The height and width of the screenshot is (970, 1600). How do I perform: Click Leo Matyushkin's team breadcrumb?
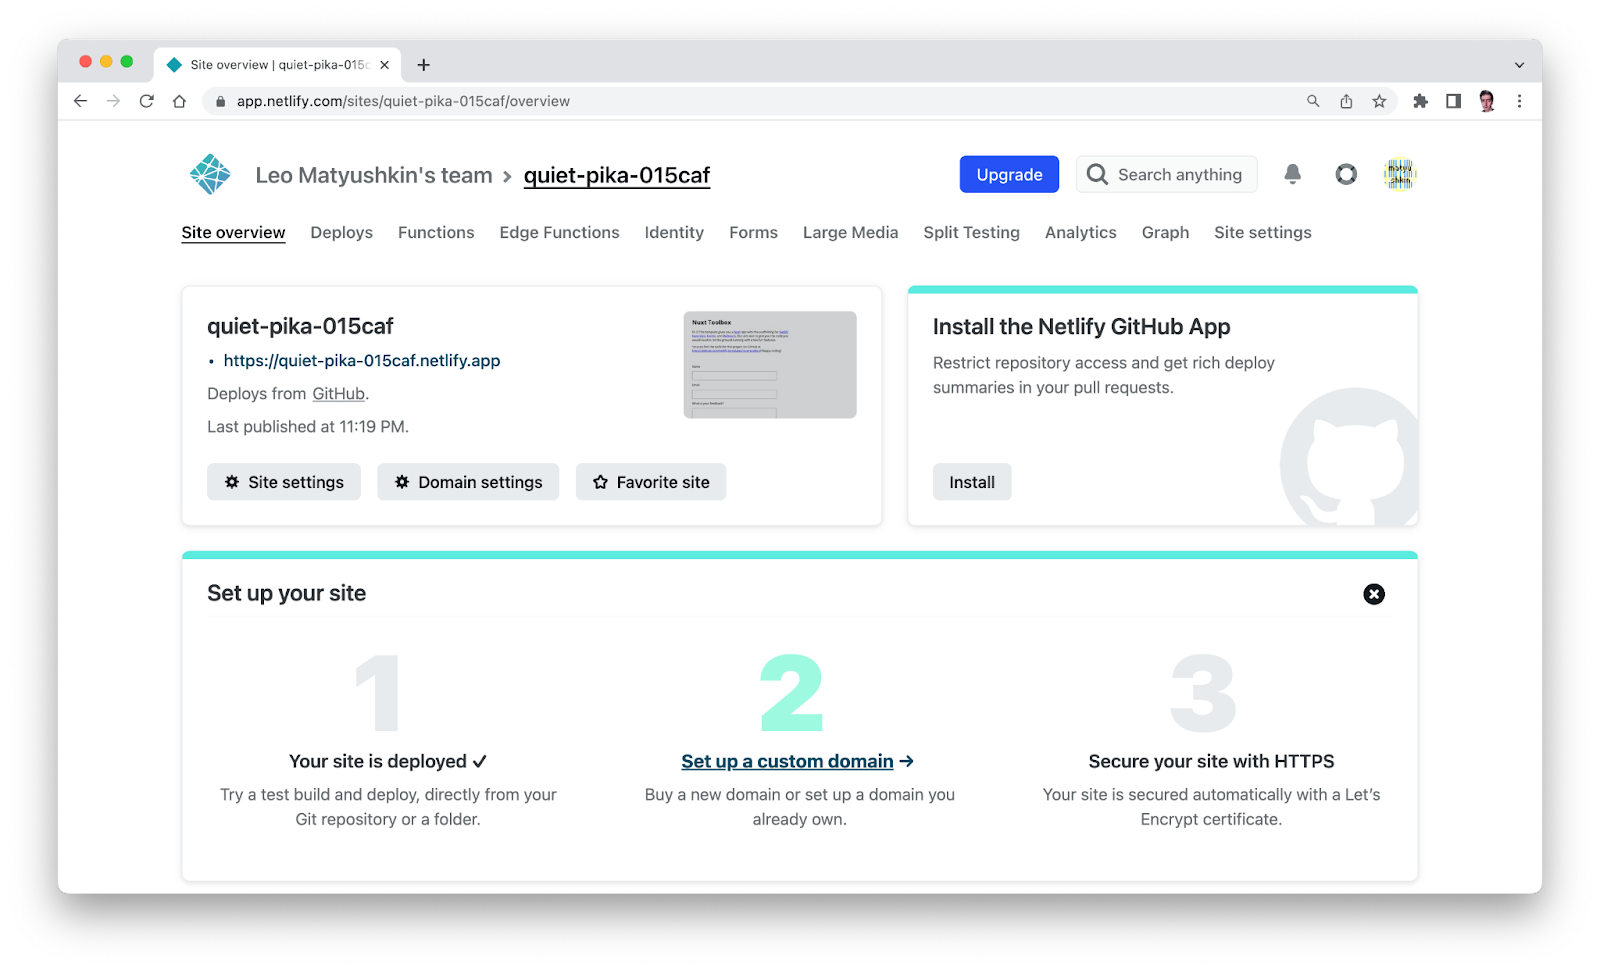(x=374, y=176)
